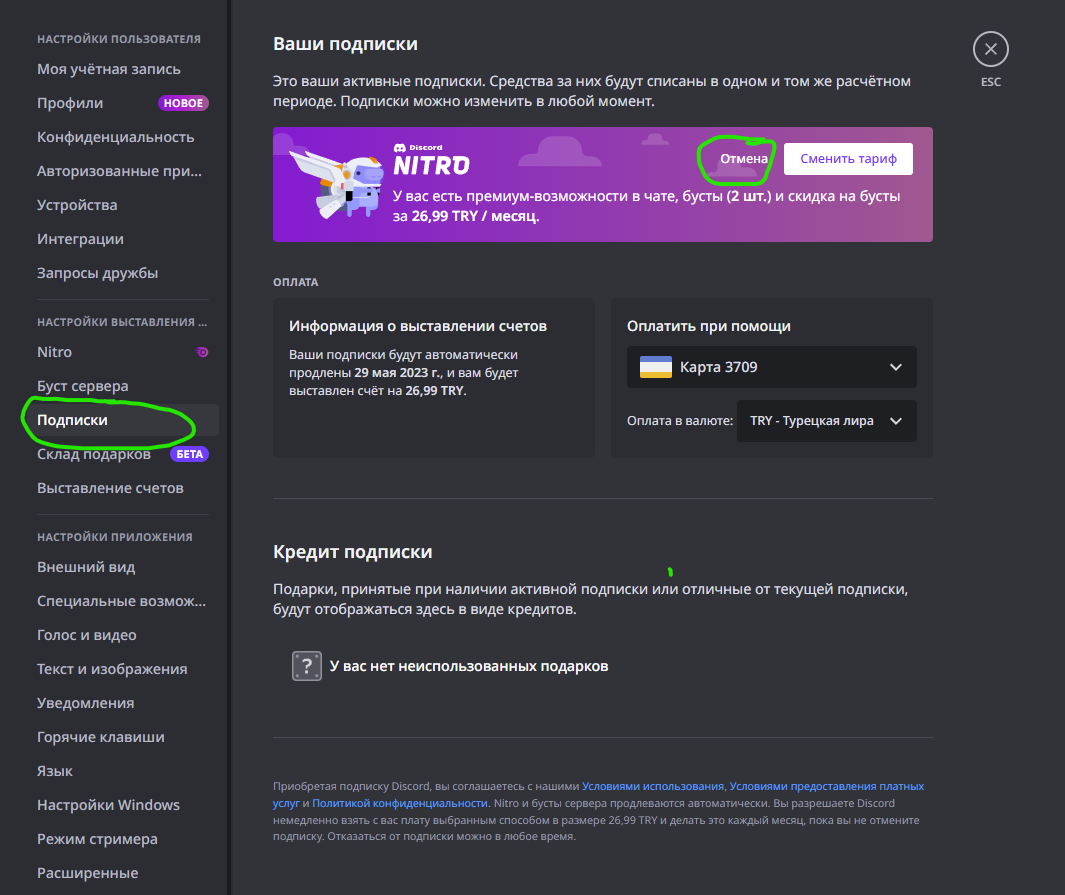Click the Discord Nitro logo in banner

(431, 160)
